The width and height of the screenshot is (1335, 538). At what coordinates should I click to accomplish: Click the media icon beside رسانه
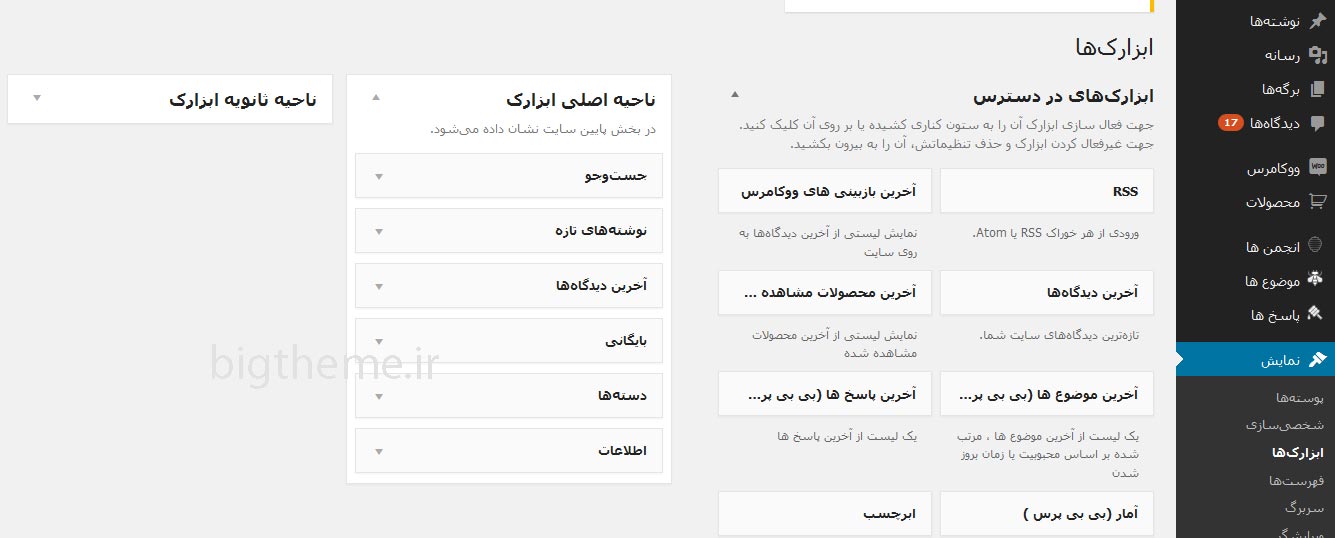point(1317,55)
